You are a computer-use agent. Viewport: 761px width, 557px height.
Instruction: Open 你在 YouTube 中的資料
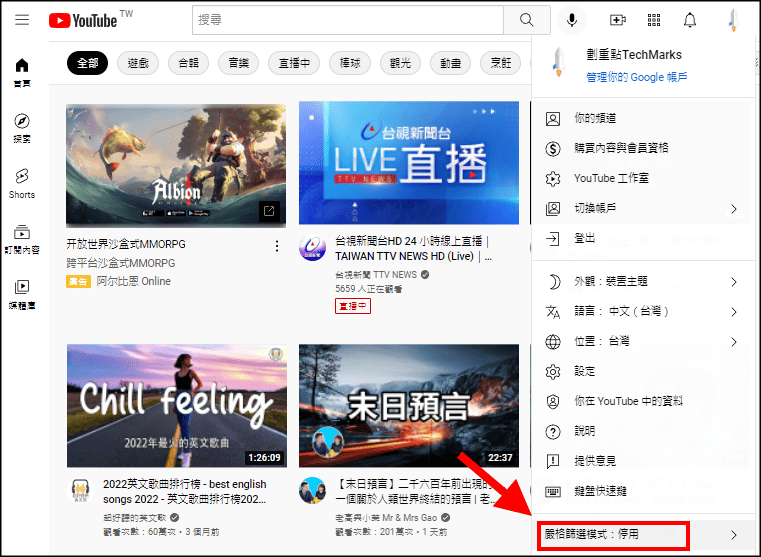pyautogui.click(x=643, y=401)
